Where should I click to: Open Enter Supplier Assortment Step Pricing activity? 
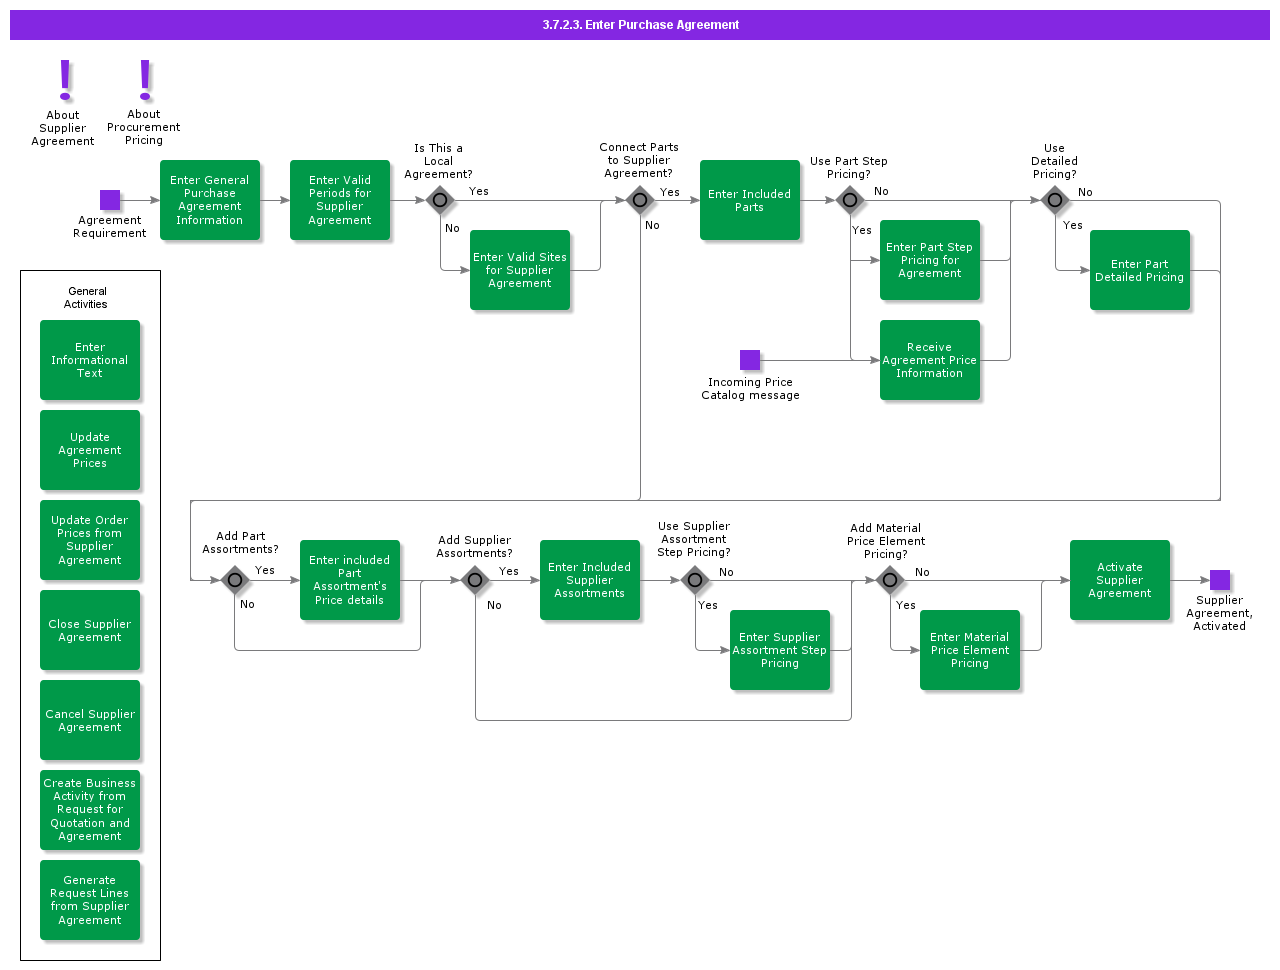pyautogui.click(x=780, y=650)
